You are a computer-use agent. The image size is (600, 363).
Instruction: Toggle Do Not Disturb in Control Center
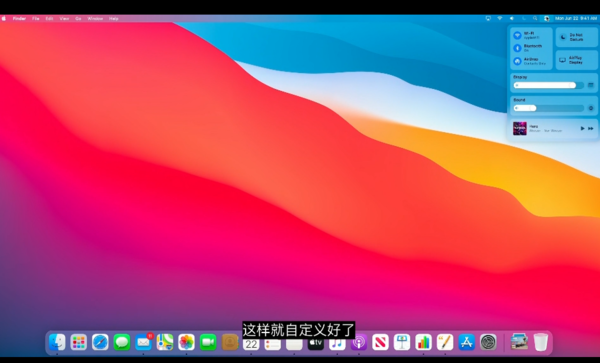coord(576,37)
